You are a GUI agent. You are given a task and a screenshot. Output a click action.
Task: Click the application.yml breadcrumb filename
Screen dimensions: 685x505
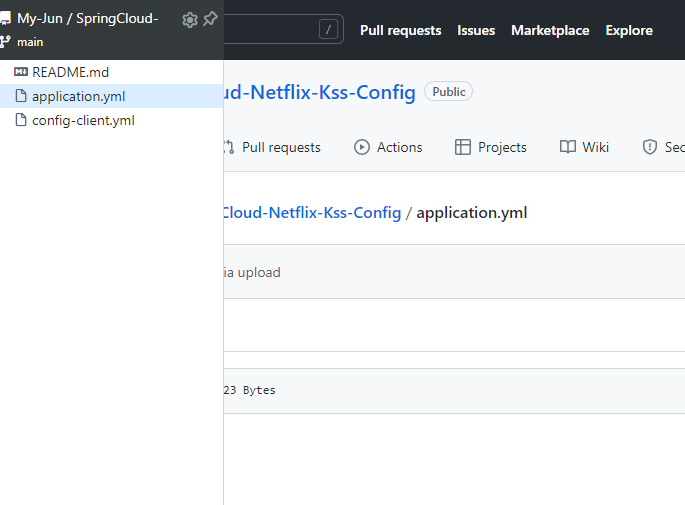pos(472,213)
